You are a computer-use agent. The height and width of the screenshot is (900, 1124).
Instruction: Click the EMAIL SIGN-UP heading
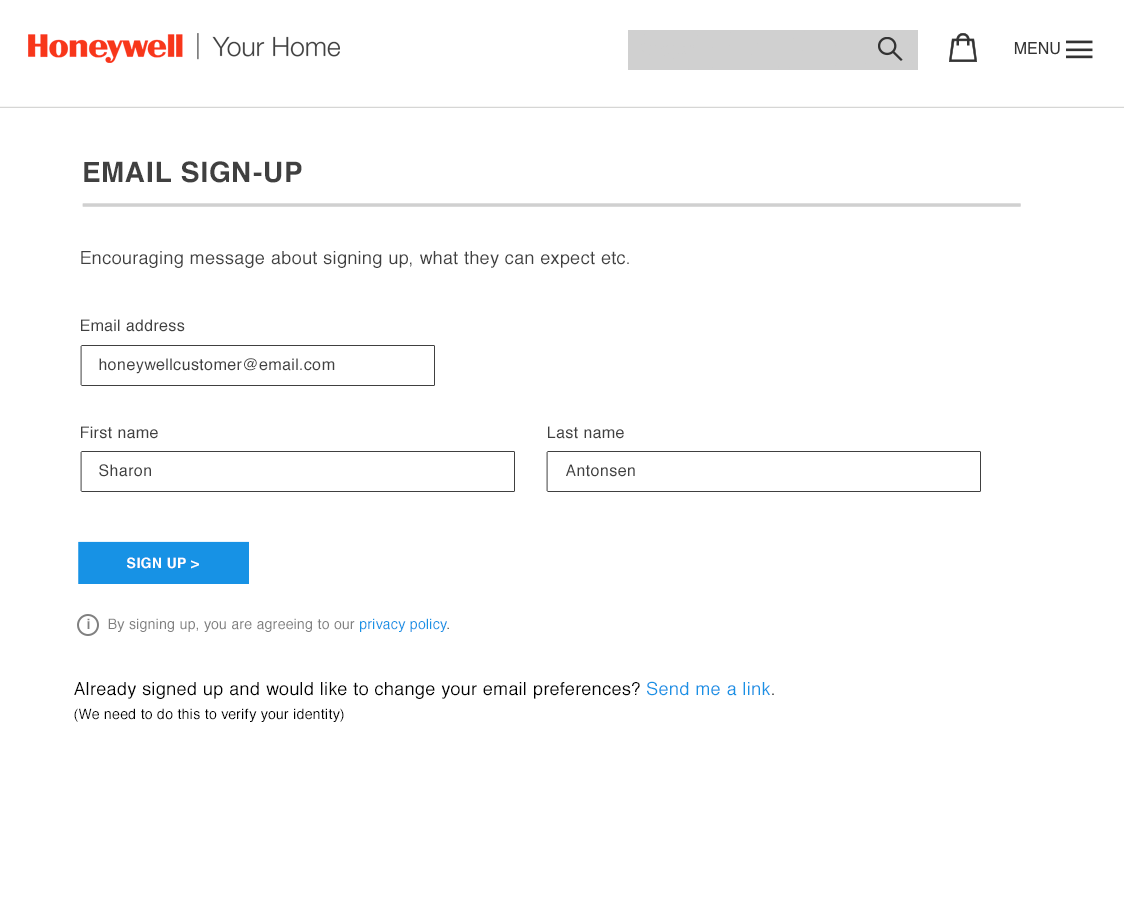click(x=192, y=173)
